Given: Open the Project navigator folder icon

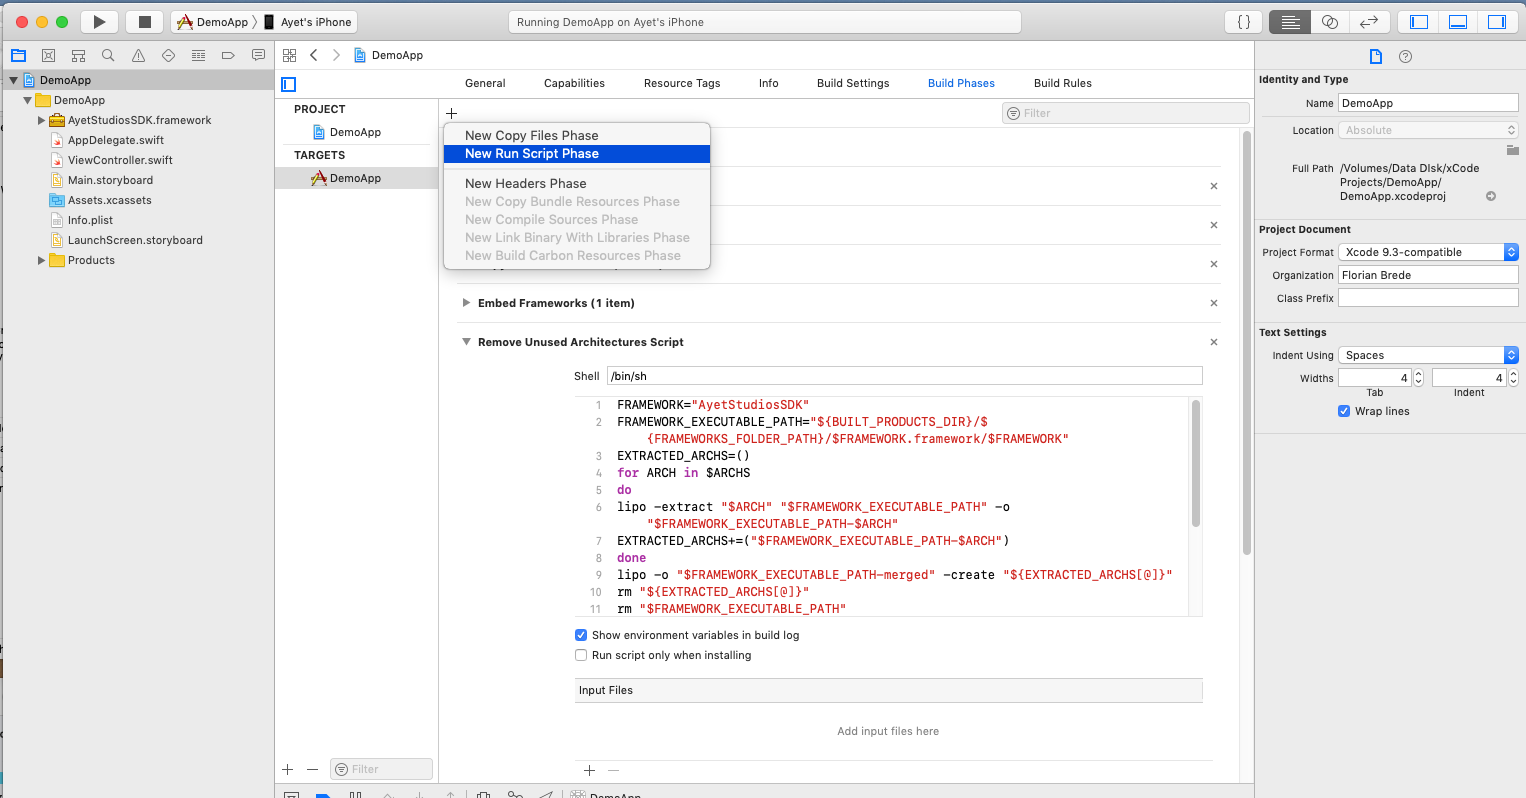Looking at the screenshot, I should point(18,55).
